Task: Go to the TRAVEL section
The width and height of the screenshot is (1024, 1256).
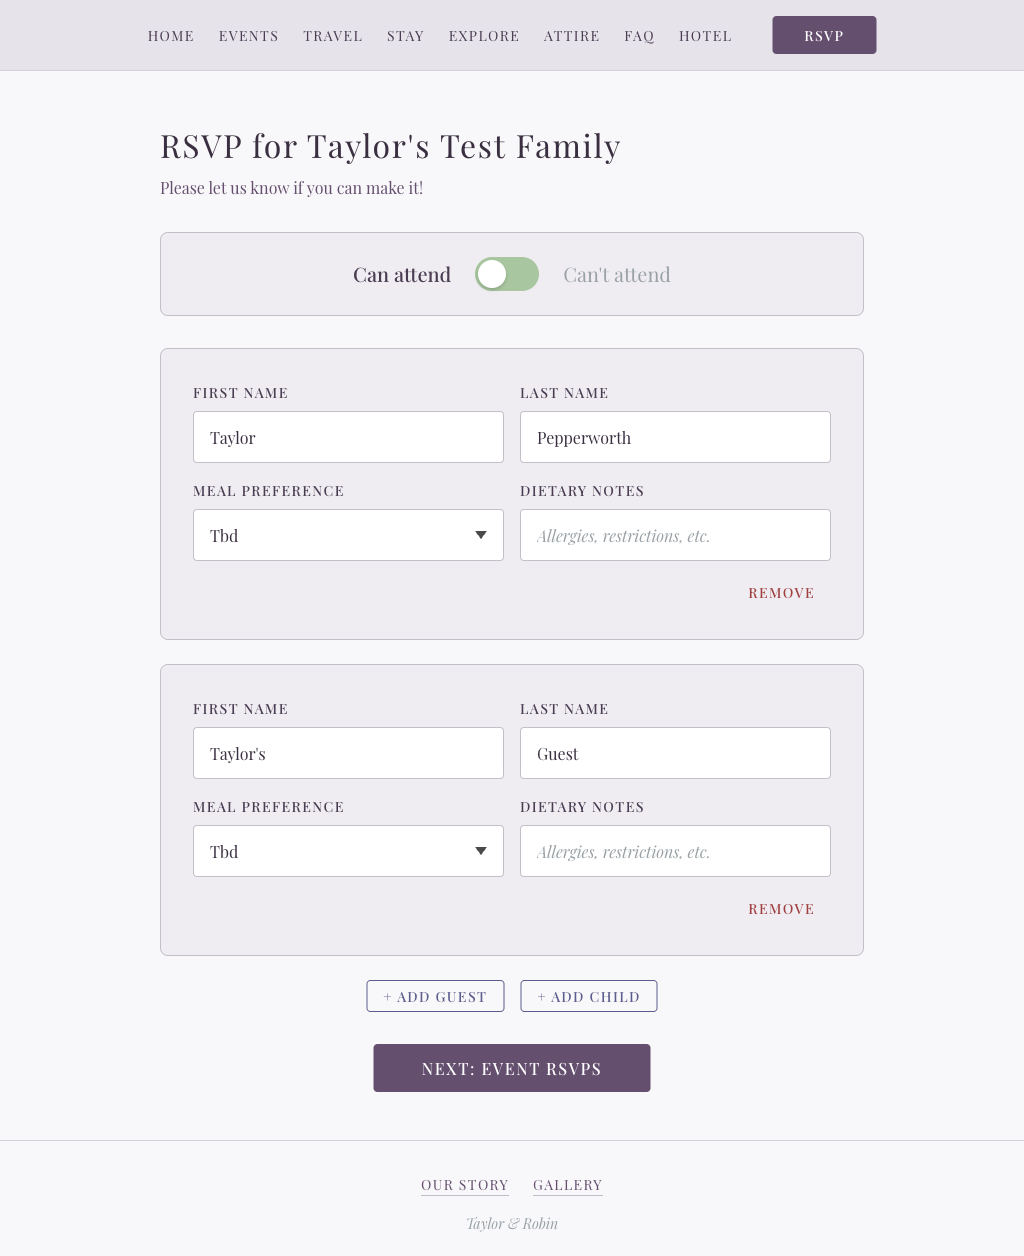Action: click(x=333, y=36)
